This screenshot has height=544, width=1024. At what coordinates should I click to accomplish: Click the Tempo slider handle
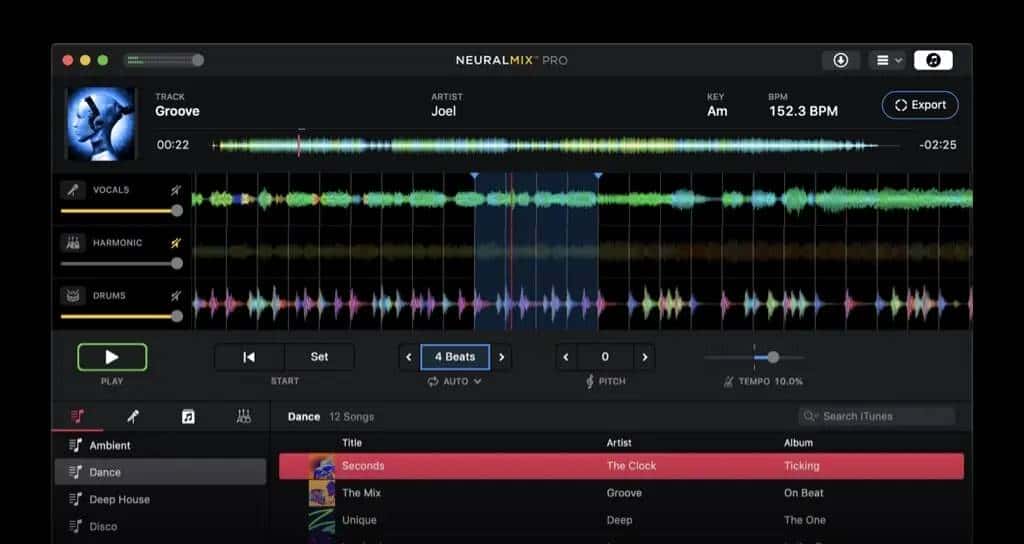tap(773, 357)
